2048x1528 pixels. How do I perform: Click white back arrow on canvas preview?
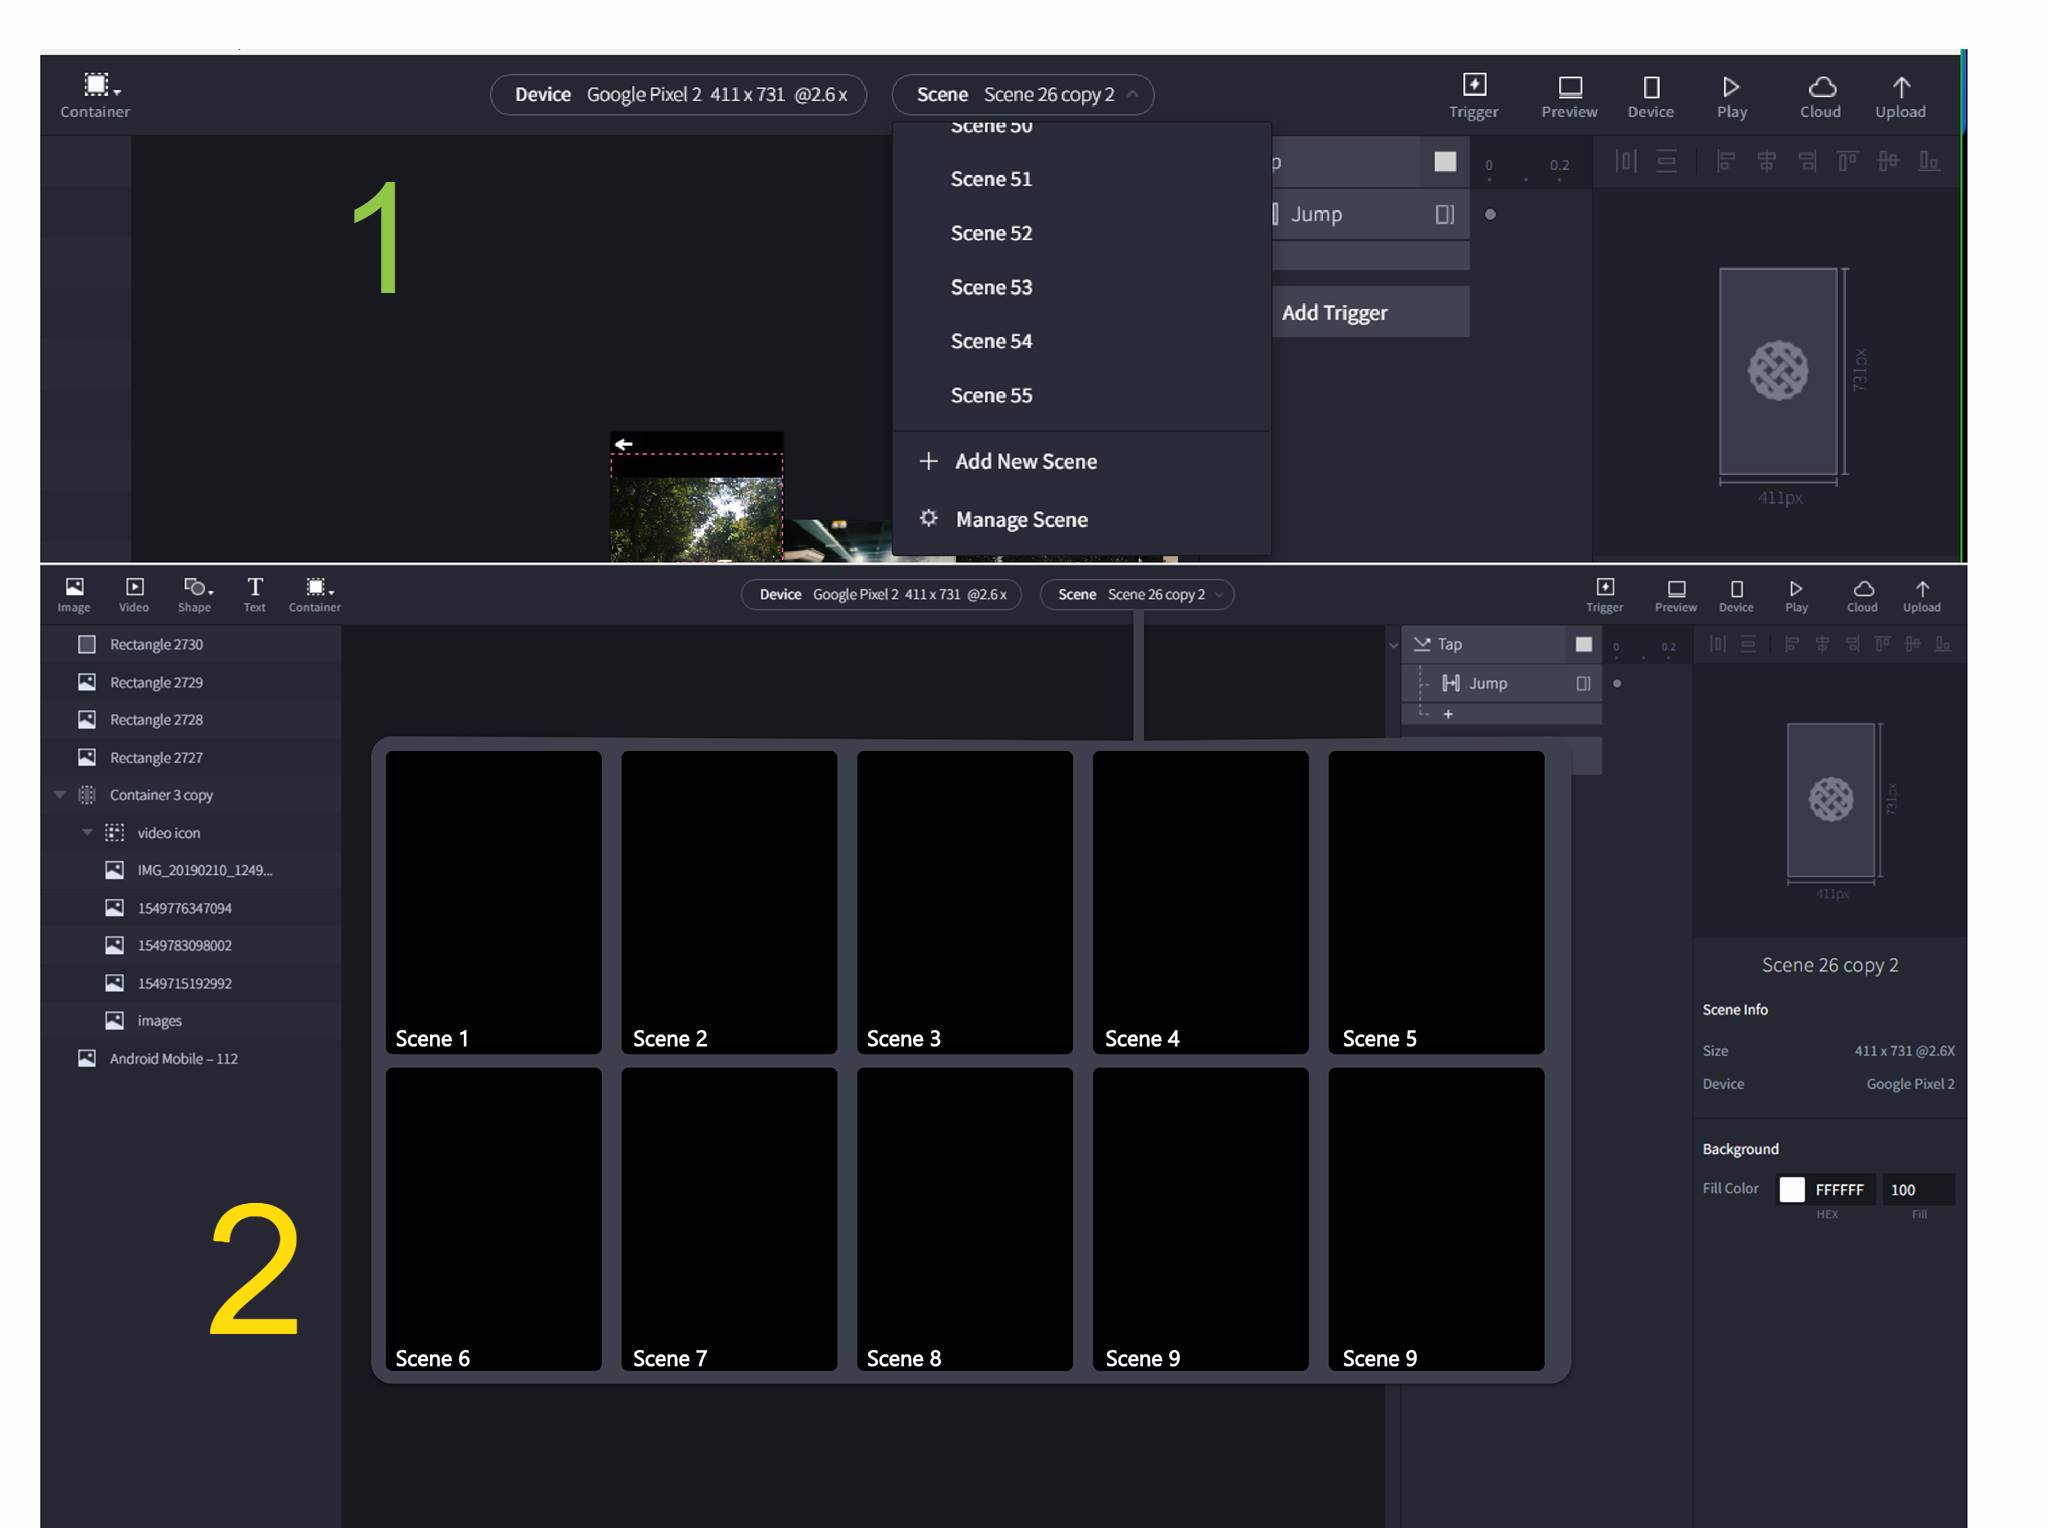(624, 444)
